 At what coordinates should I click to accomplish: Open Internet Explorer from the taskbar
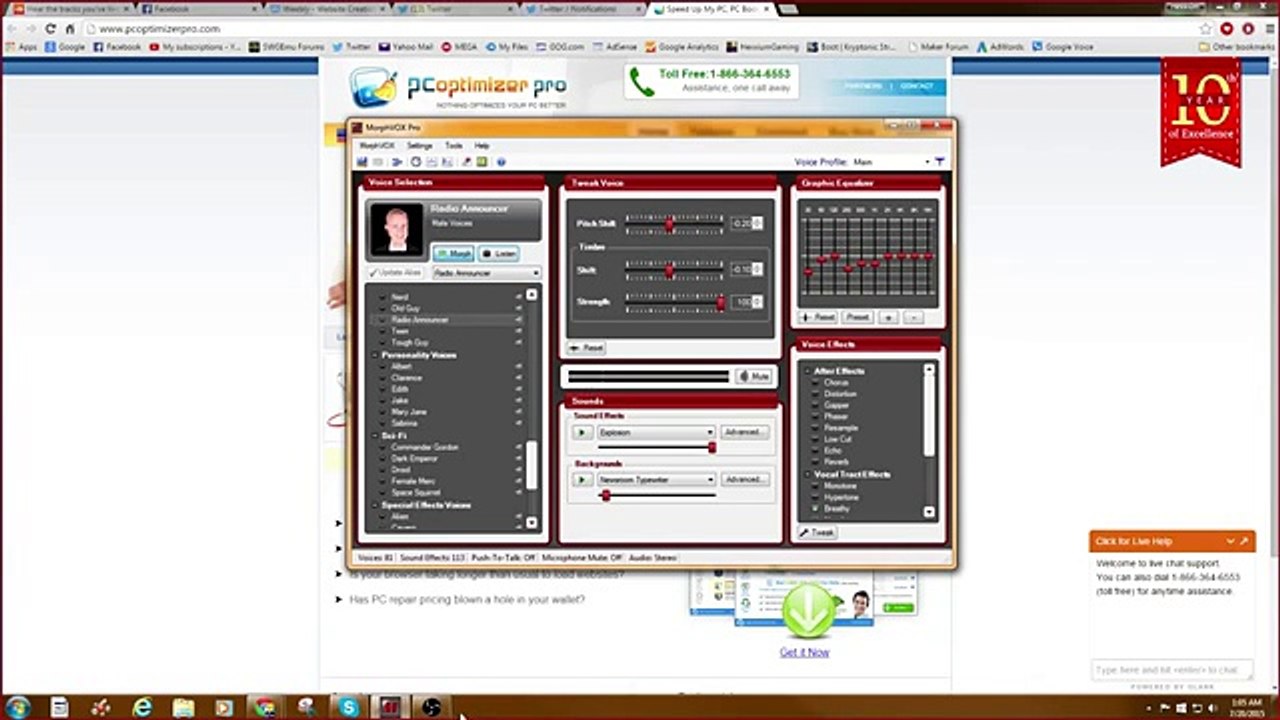tap(142, 707)
